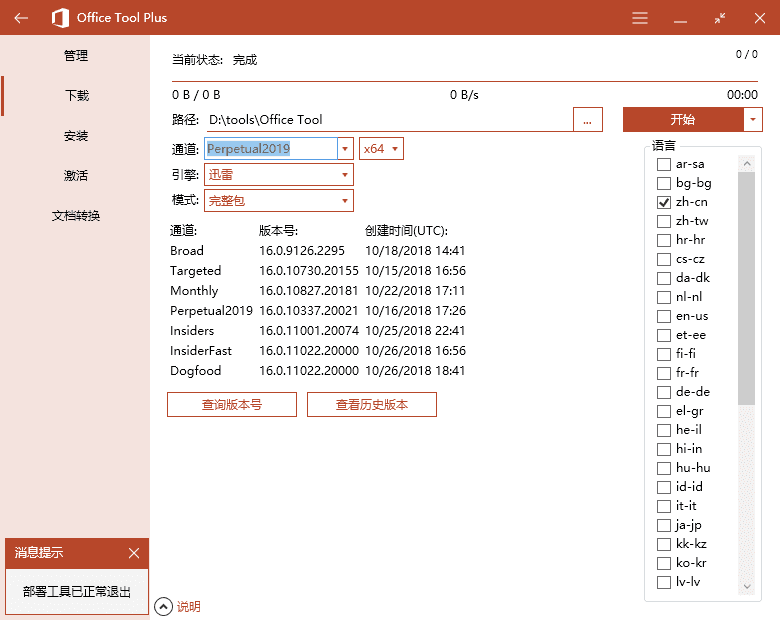Click the Office Tool Plus logo icon
Viewport: 780px width, 620px height.
click(x=60, y=18)
